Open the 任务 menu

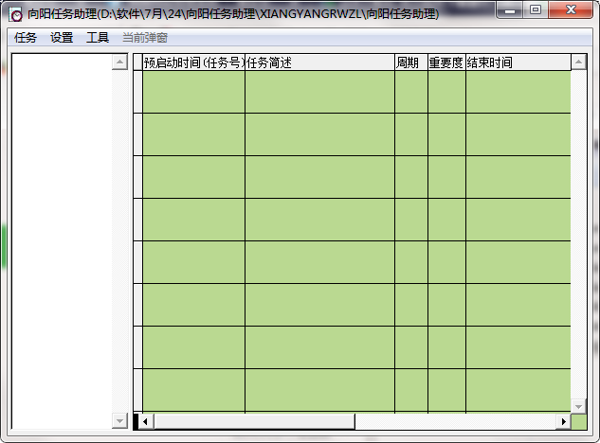(x=25, y=38)
